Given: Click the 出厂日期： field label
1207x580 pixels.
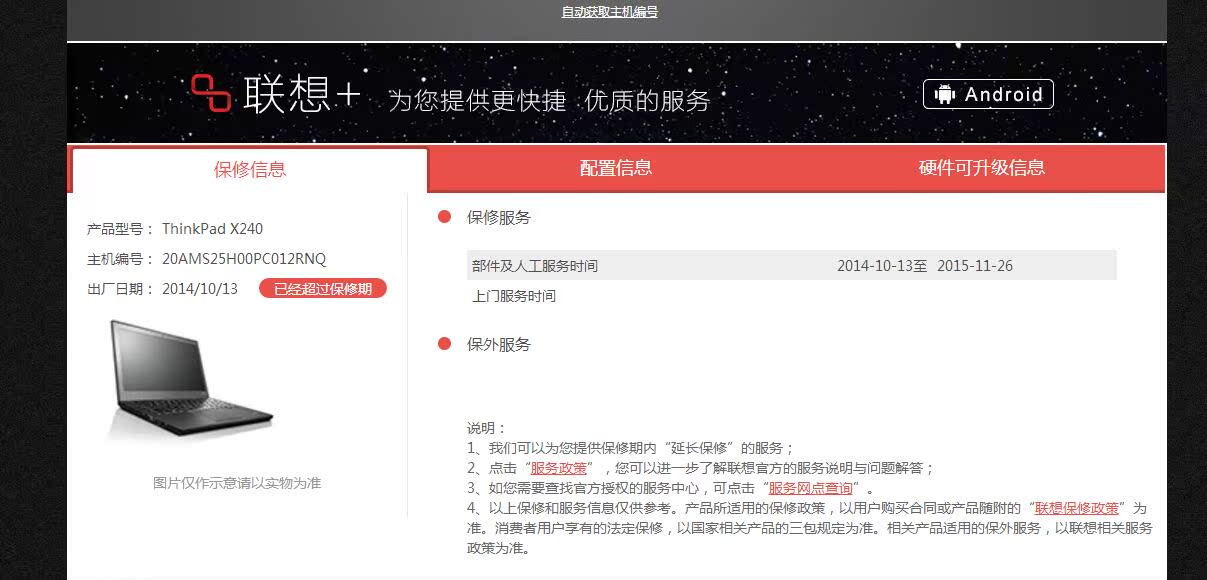Looking at the screenshot, I should tap(121, 289).
